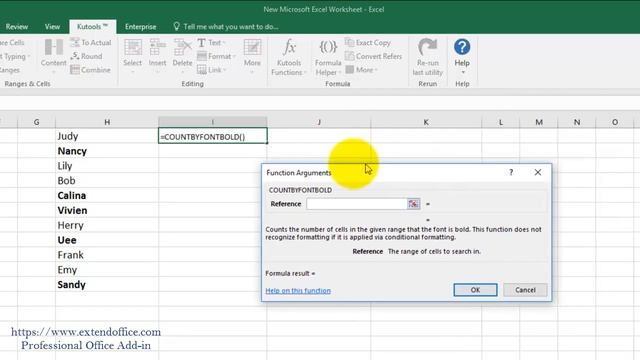Viewport: 640px width, 360px height.
Task: Click the Text tool icon
Action: [202, 42]
